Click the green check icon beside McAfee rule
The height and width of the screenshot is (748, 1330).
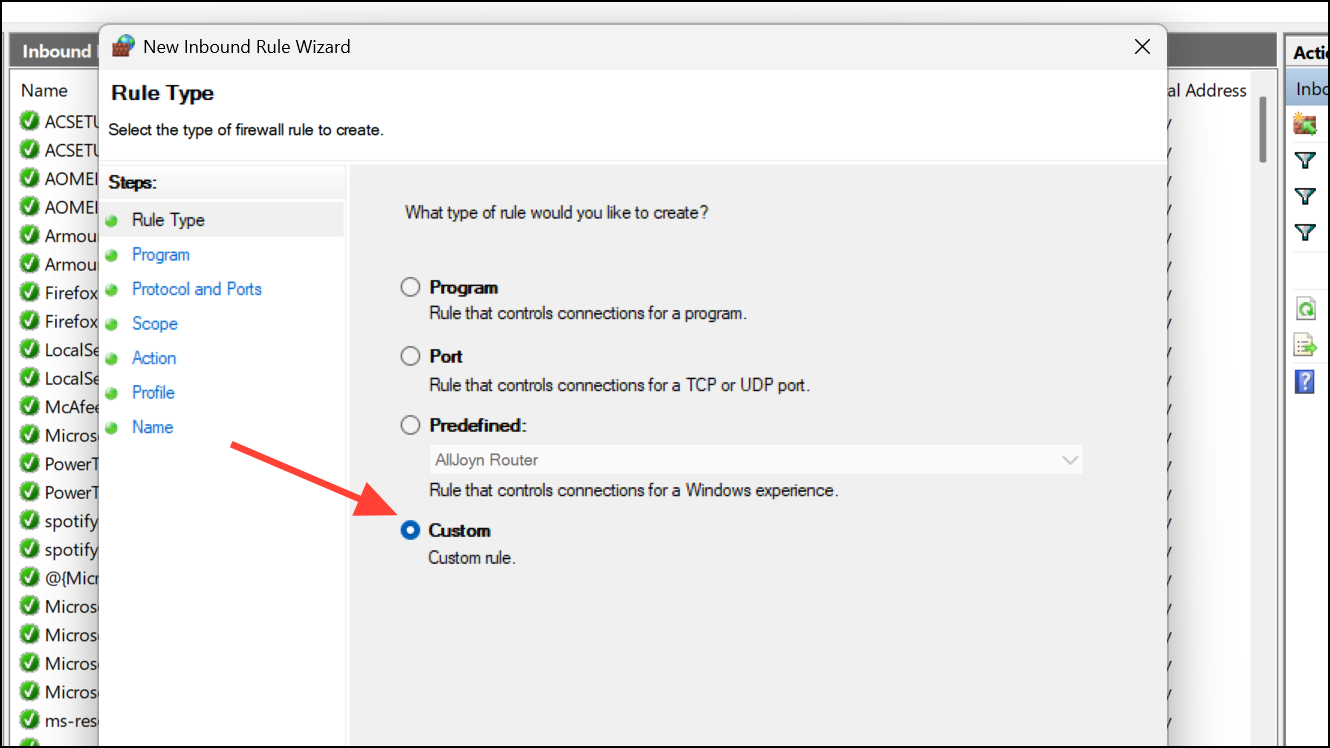coord(30,407)
